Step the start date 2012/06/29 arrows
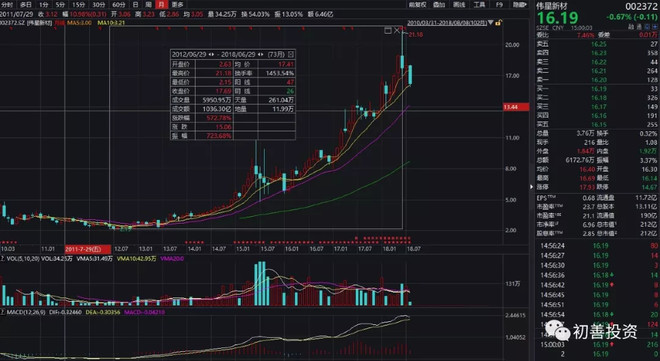 211,55
